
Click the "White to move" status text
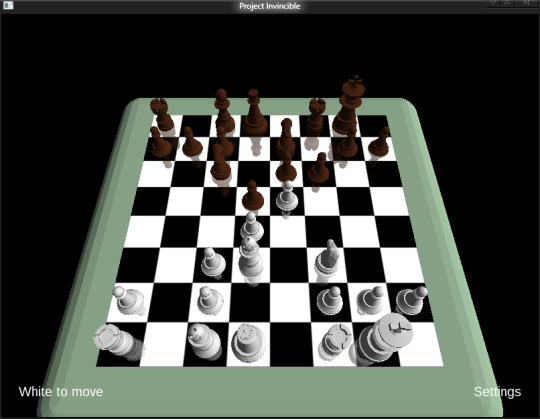tap(61, 392)
